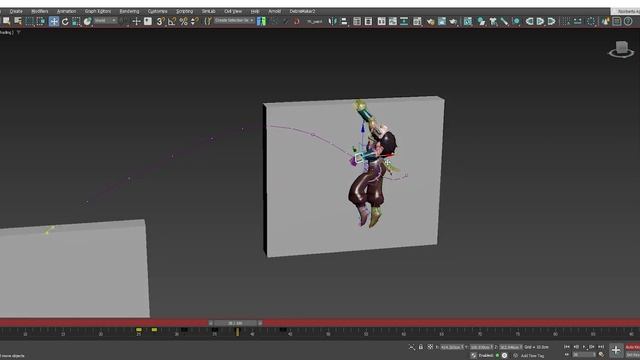640x360 pixels.
Task: Select the orange keyframe on the track bar
Action: pos(237,332)
